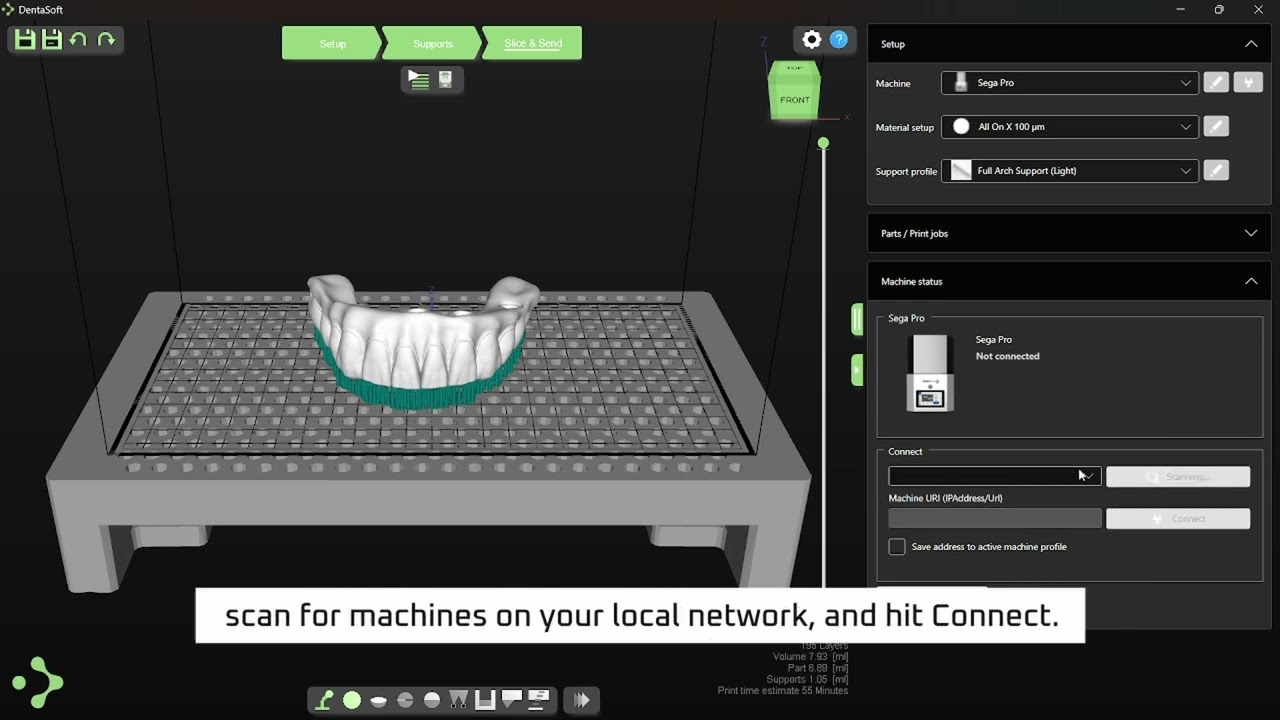This screenshot has width=1280, height=720.
Task: Select the denture arch model on platform
Action: pos(423,343)
